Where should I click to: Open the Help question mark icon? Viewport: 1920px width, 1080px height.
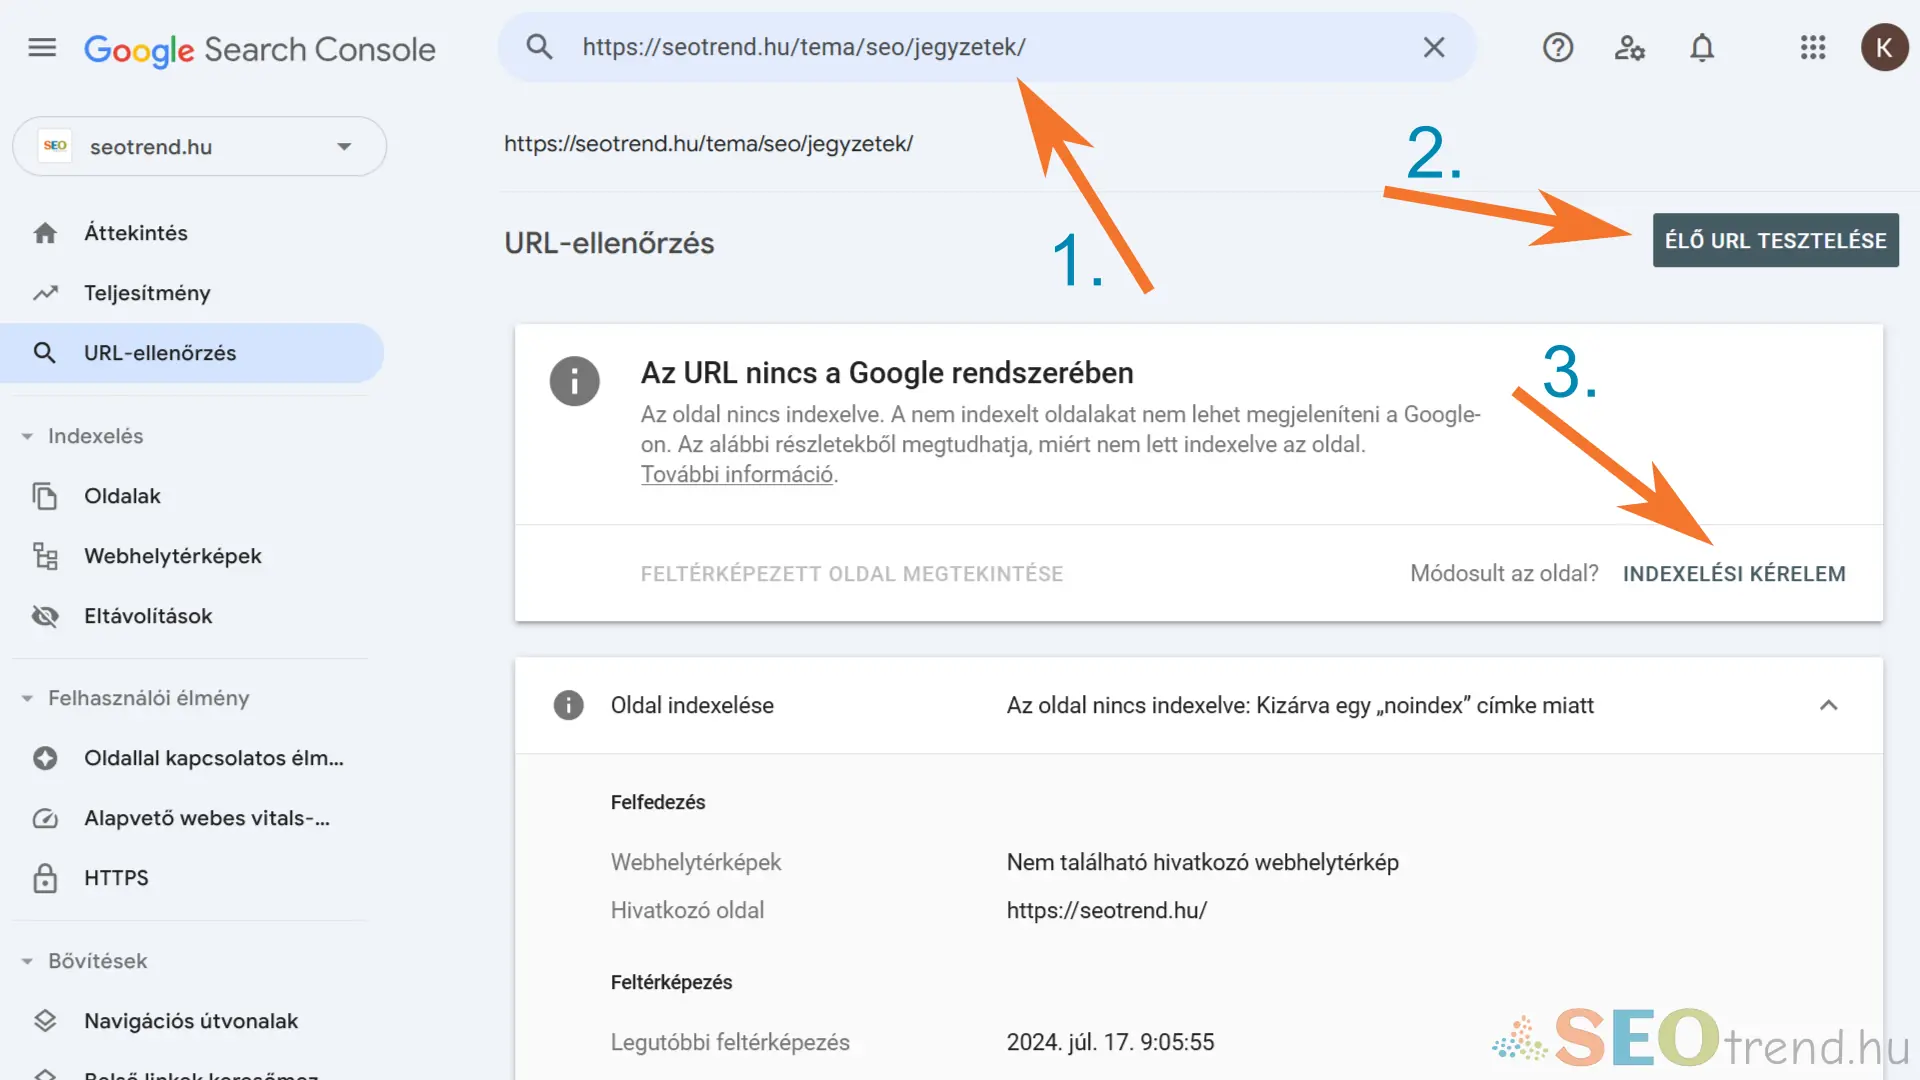[x=1558, y=47]
